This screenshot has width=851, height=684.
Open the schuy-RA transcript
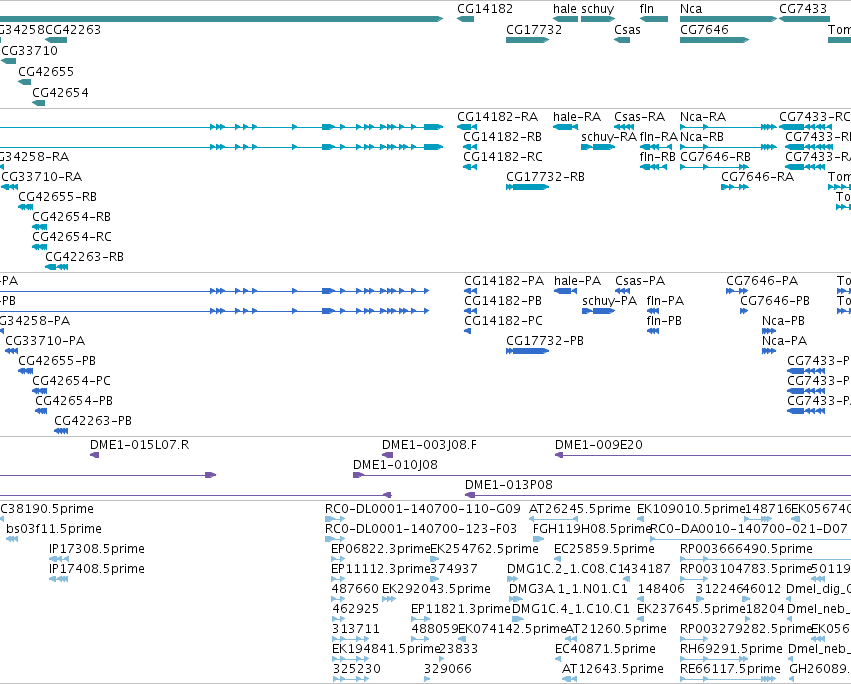click(609, 137)
